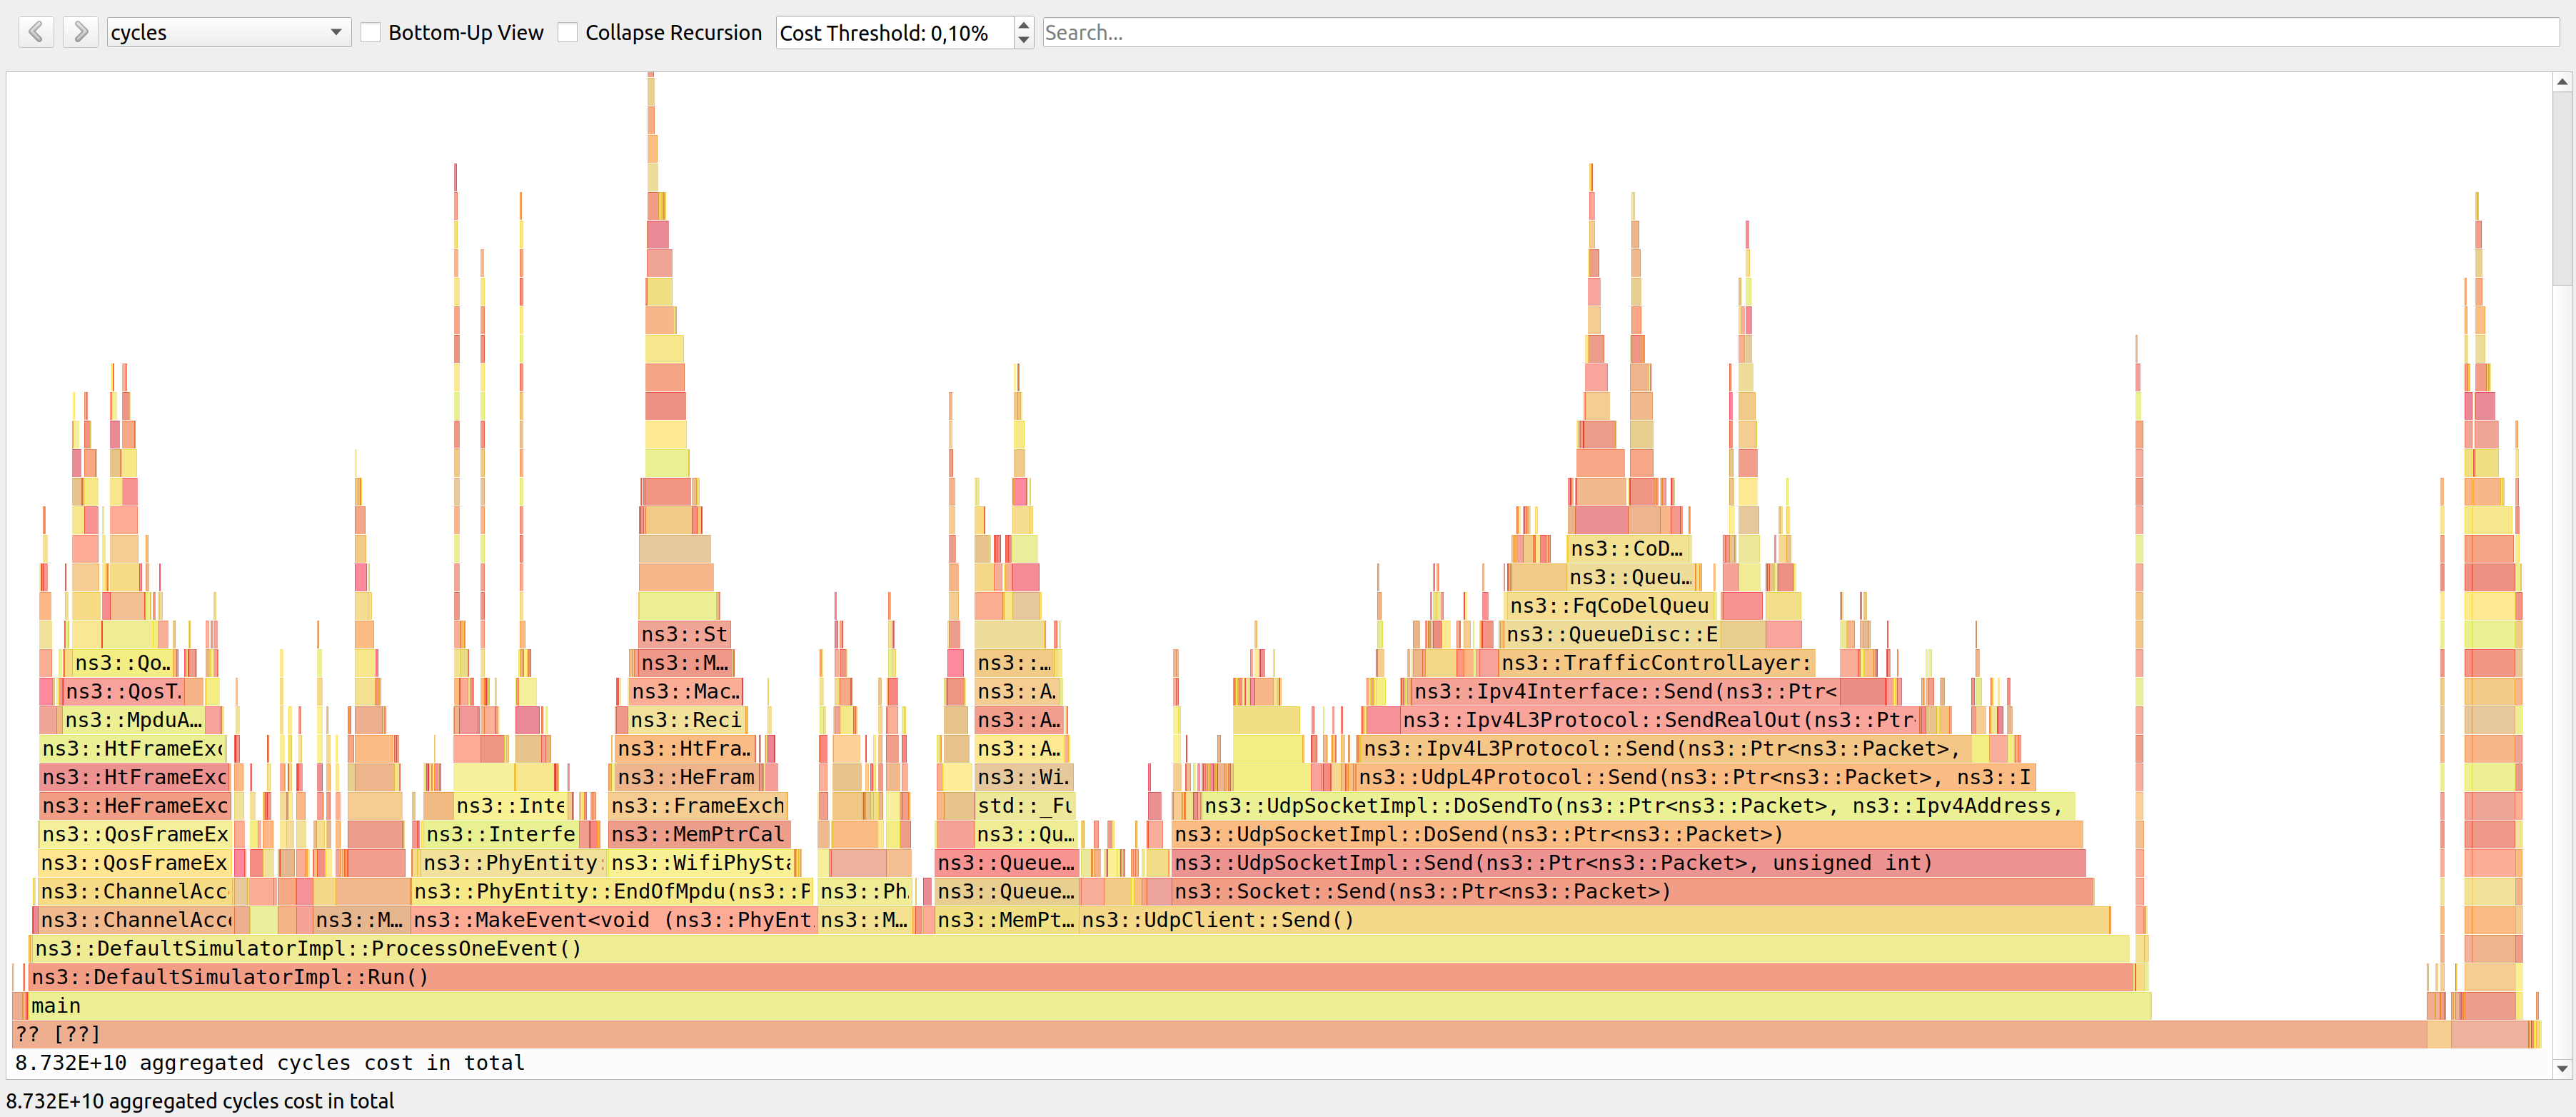
Task: Click the cost threshold up stepper arrow
Action: tap(1022, 25)
